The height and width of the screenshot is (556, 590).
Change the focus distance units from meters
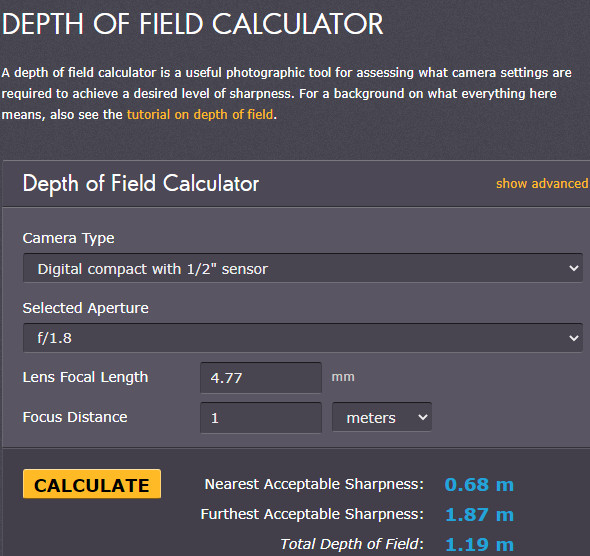coord(382,417)
